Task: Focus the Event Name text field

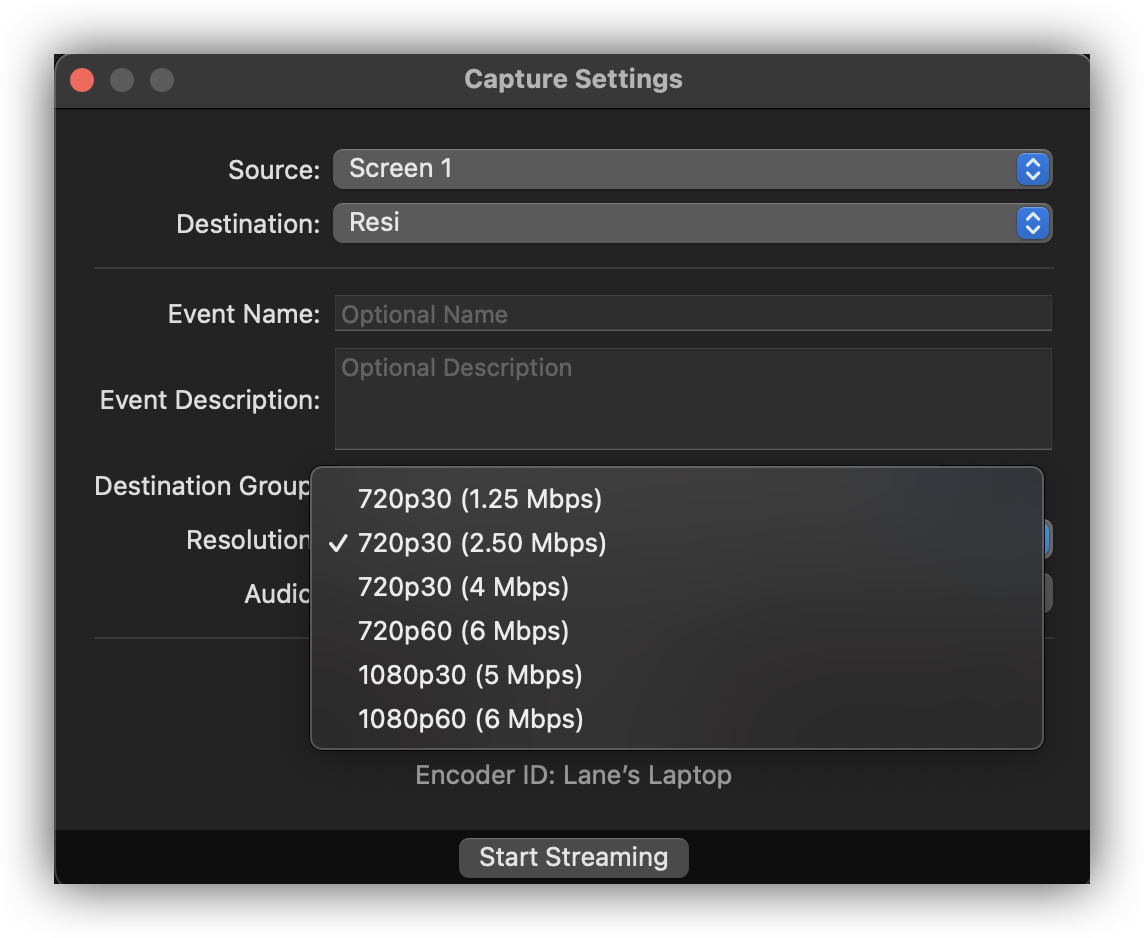Action: coord(692,314)
